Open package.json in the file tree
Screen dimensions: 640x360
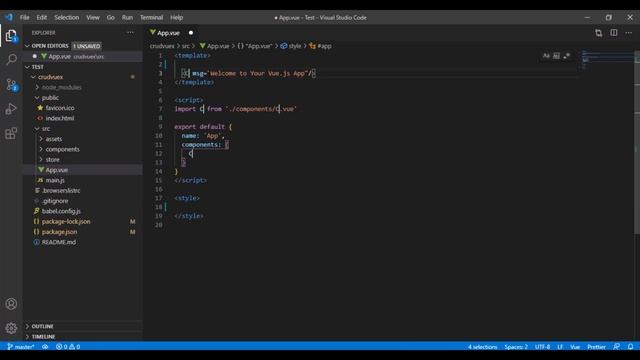(59, 231)
